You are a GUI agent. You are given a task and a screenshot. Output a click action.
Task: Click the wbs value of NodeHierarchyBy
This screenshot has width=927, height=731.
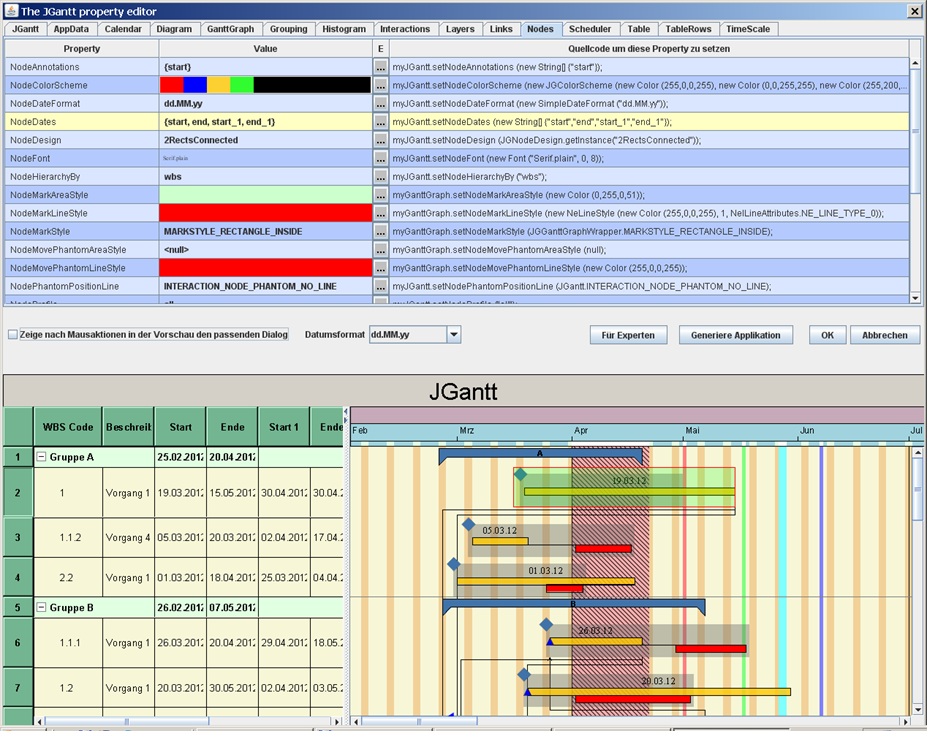click(173, 177)
